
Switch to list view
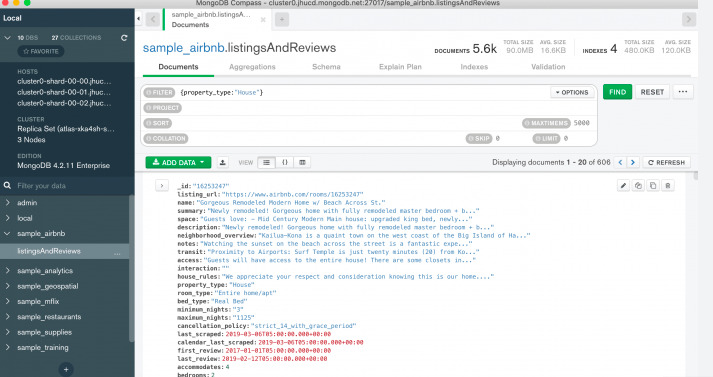pyautogui.click(x=266, y=162)
